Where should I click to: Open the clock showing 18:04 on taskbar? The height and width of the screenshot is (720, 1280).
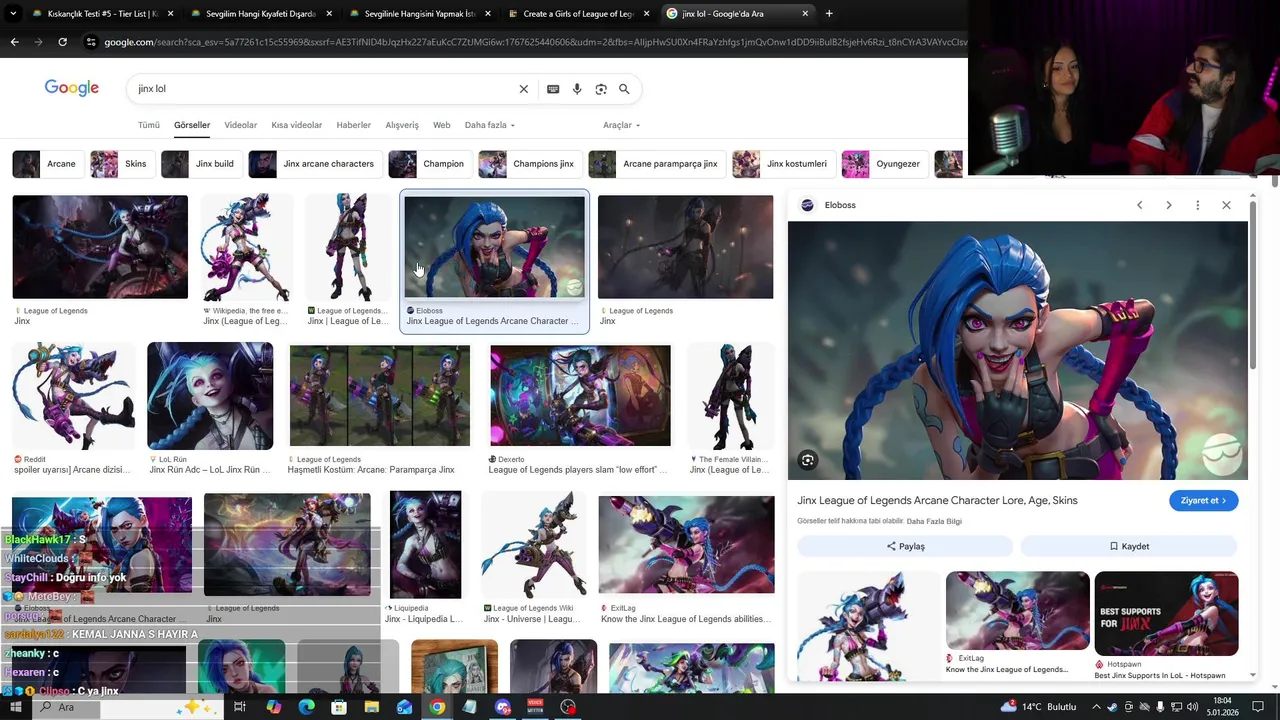click(x=1222, y=707)
